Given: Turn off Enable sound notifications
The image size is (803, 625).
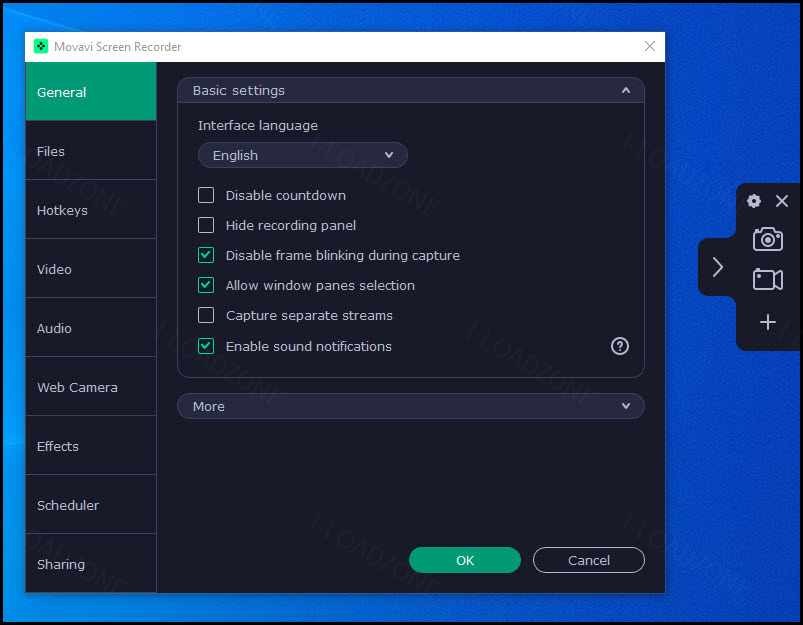Looking at the screenshot, I should pos(206,346).
